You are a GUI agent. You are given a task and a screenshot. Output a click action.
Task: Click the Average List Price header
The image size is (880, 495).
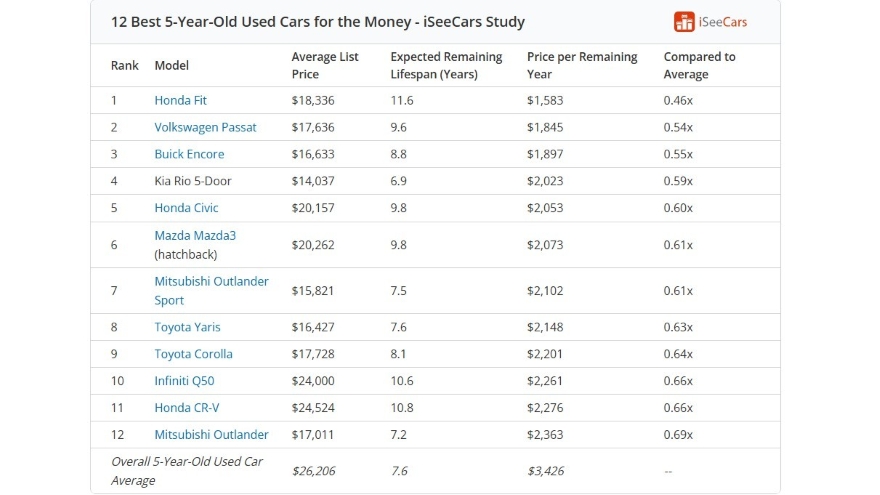coord(325,65)
